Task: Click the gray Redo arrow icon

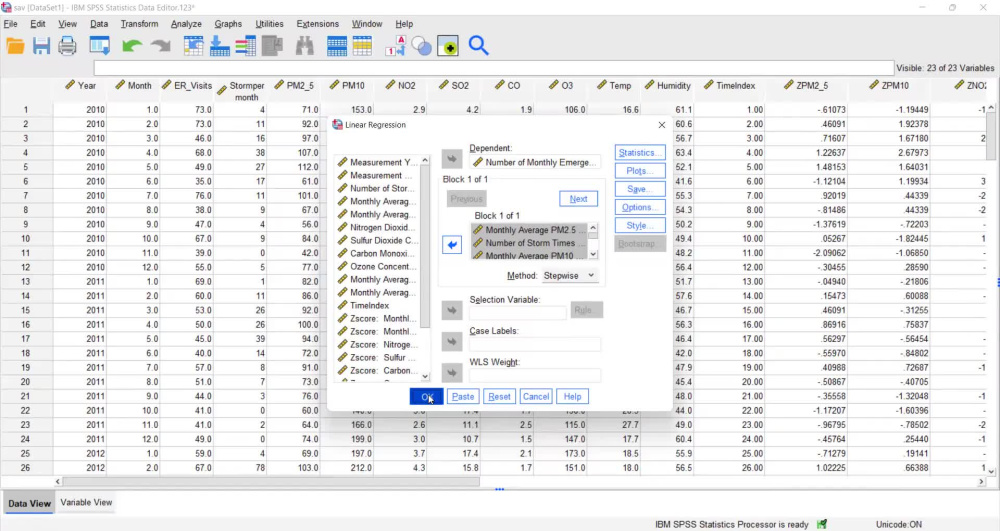Action: coord(161,46)
